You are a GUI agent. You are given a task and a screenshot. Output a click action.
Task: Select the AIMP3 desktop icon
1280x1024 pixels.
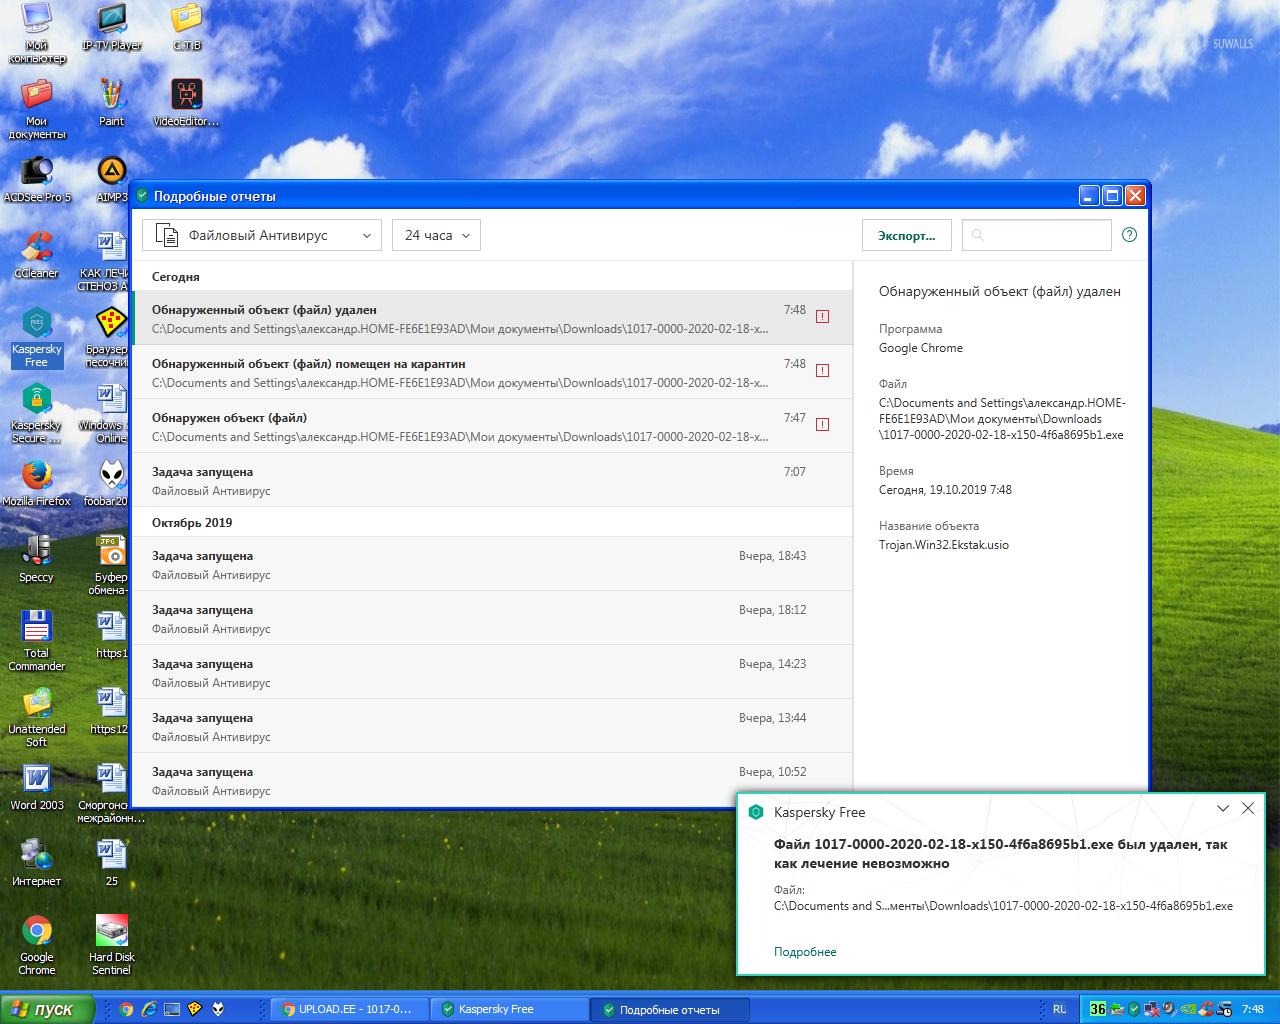click(x=112, y=179)
